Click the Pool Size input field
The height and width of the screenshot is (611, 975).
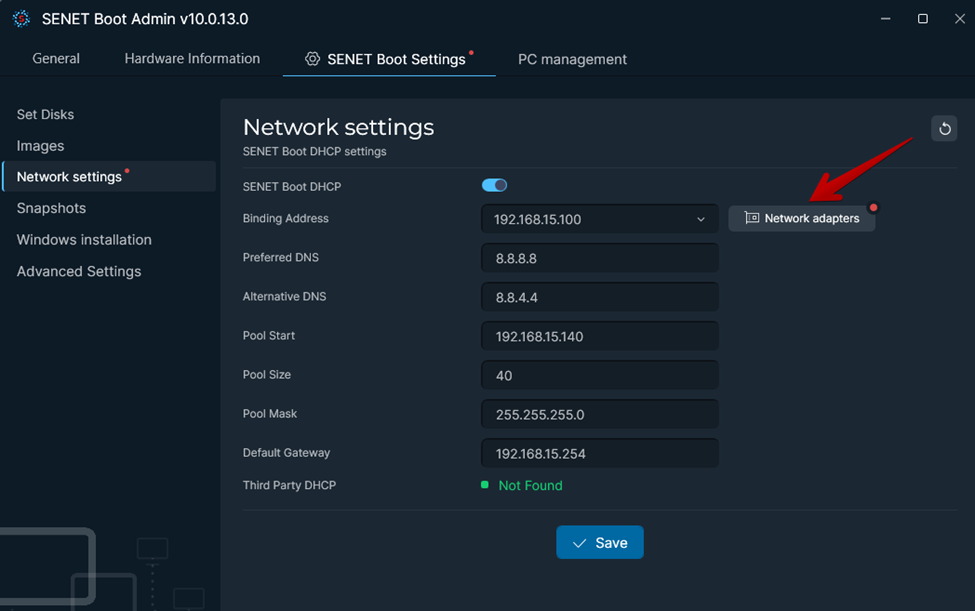(x=599, y=374)
